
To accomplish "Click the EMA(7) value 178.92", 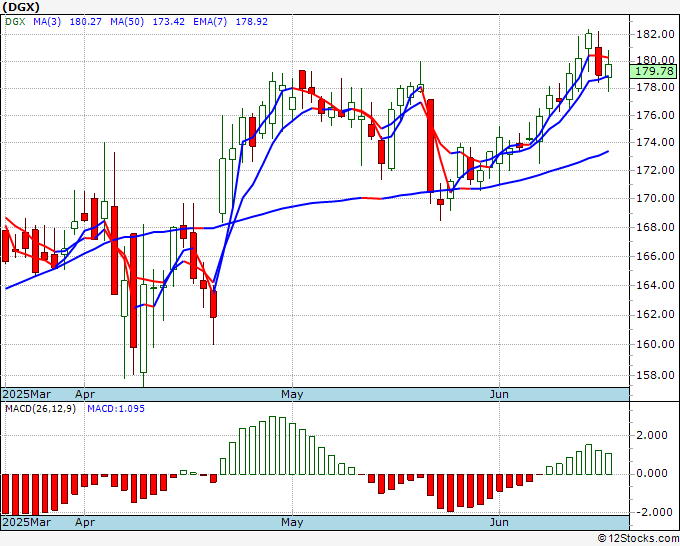I will point(252,22).
